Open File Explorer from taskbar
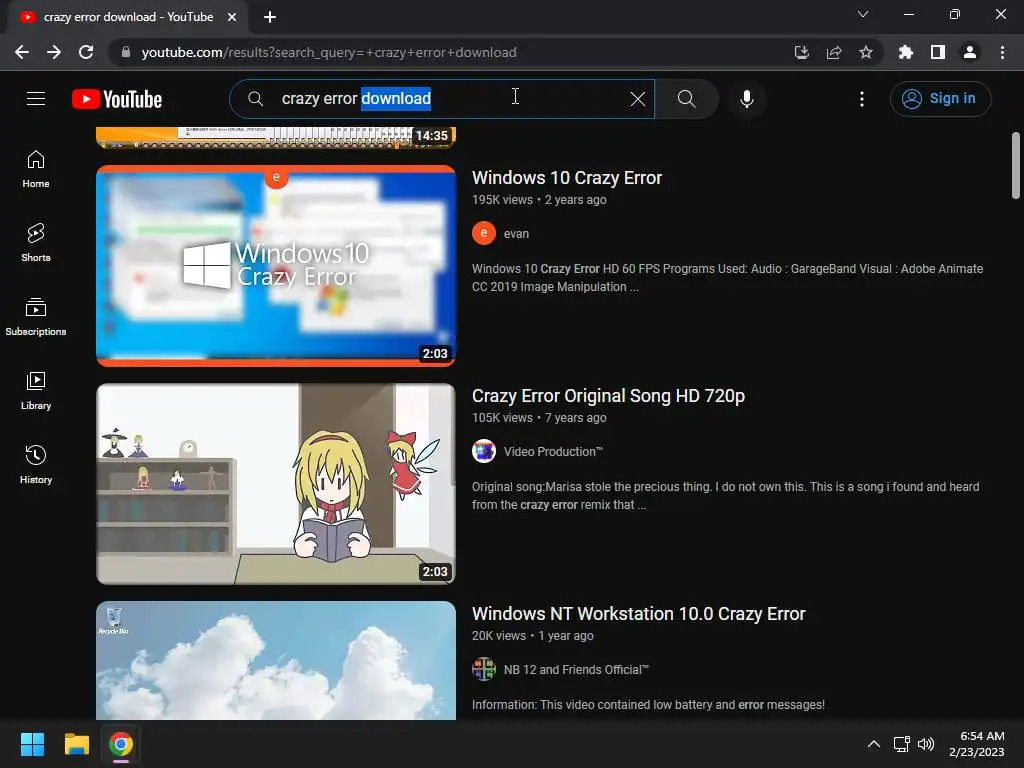Screen dimensions: 1024x768 tap(76, 744)
